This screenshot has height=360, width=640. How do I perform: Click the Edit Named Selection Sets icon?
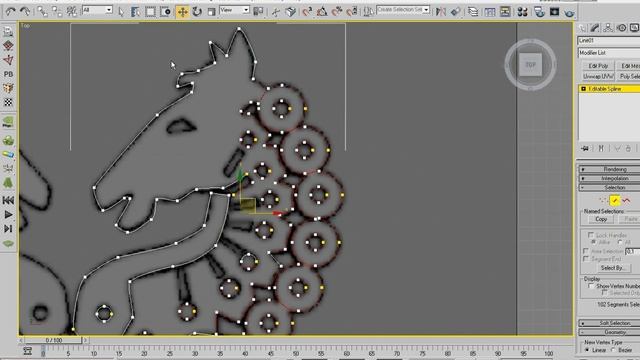tap(368, 12)
